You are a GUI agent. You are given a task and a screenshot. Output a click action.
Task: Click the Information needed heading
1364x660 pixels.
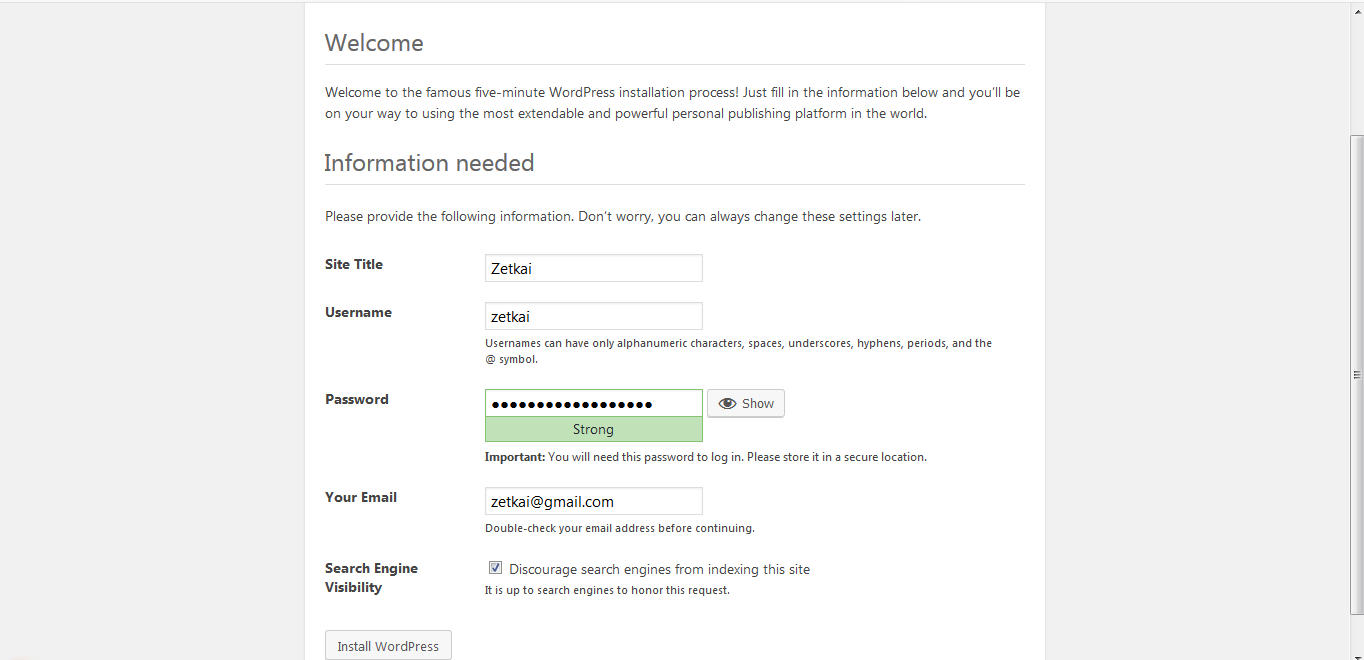429,163
